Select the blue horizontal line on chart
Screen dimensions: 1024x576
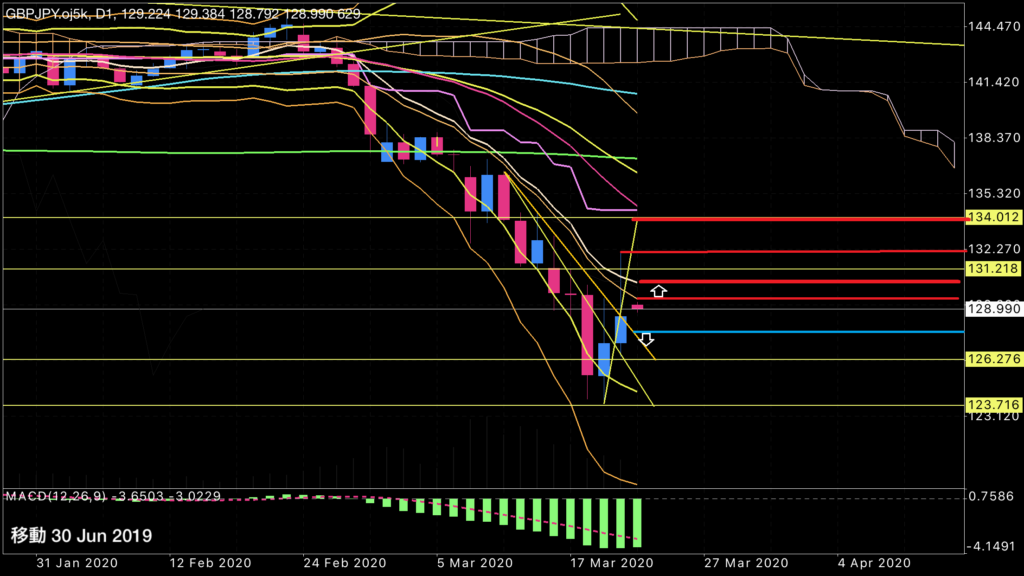click(x=799, y=332)
